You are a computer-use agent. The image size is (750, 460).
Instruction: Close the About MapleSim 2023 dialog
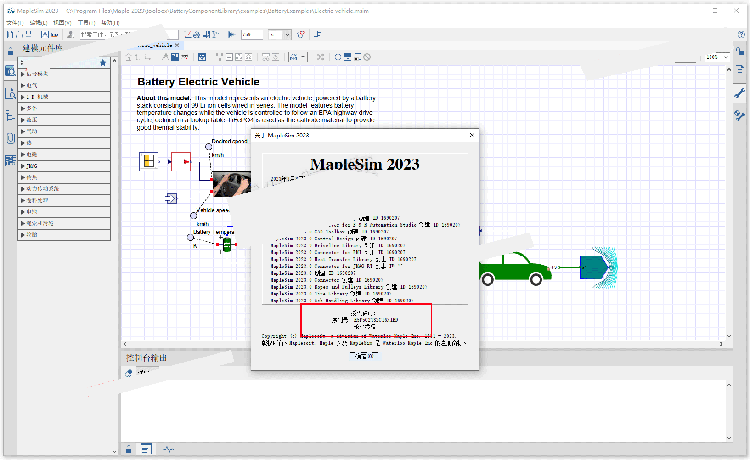[x=471, y=134]
